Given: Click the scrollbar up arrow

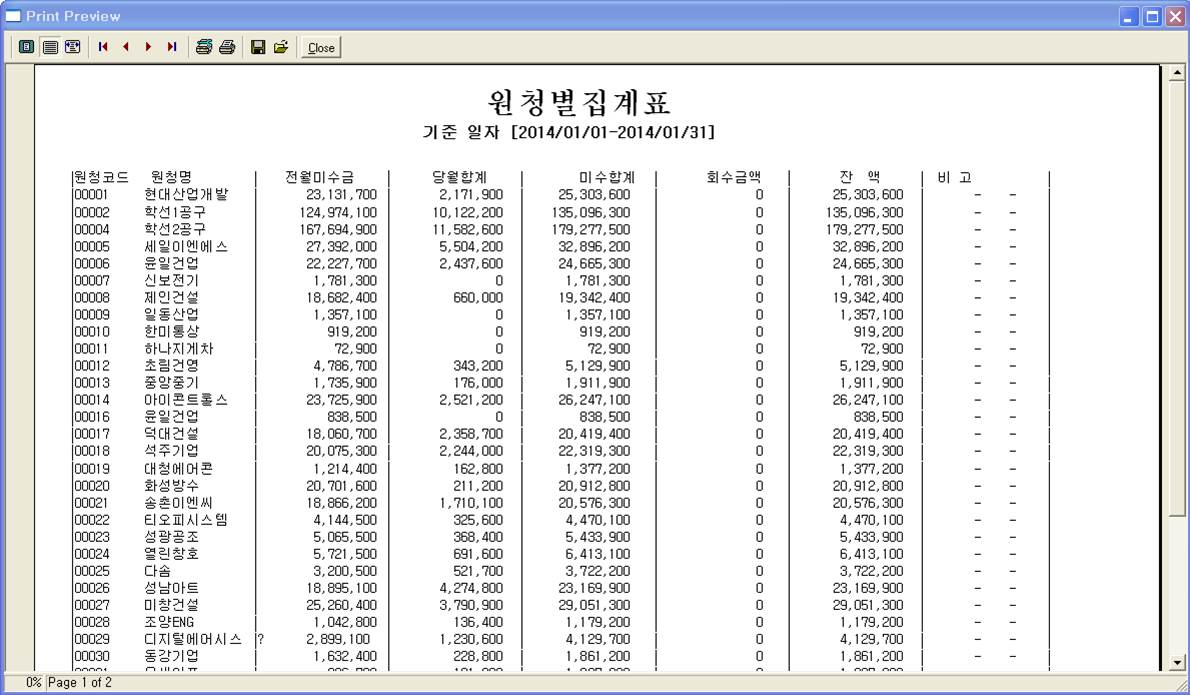Looking at the screenshot, I should tap(1176, 74).
